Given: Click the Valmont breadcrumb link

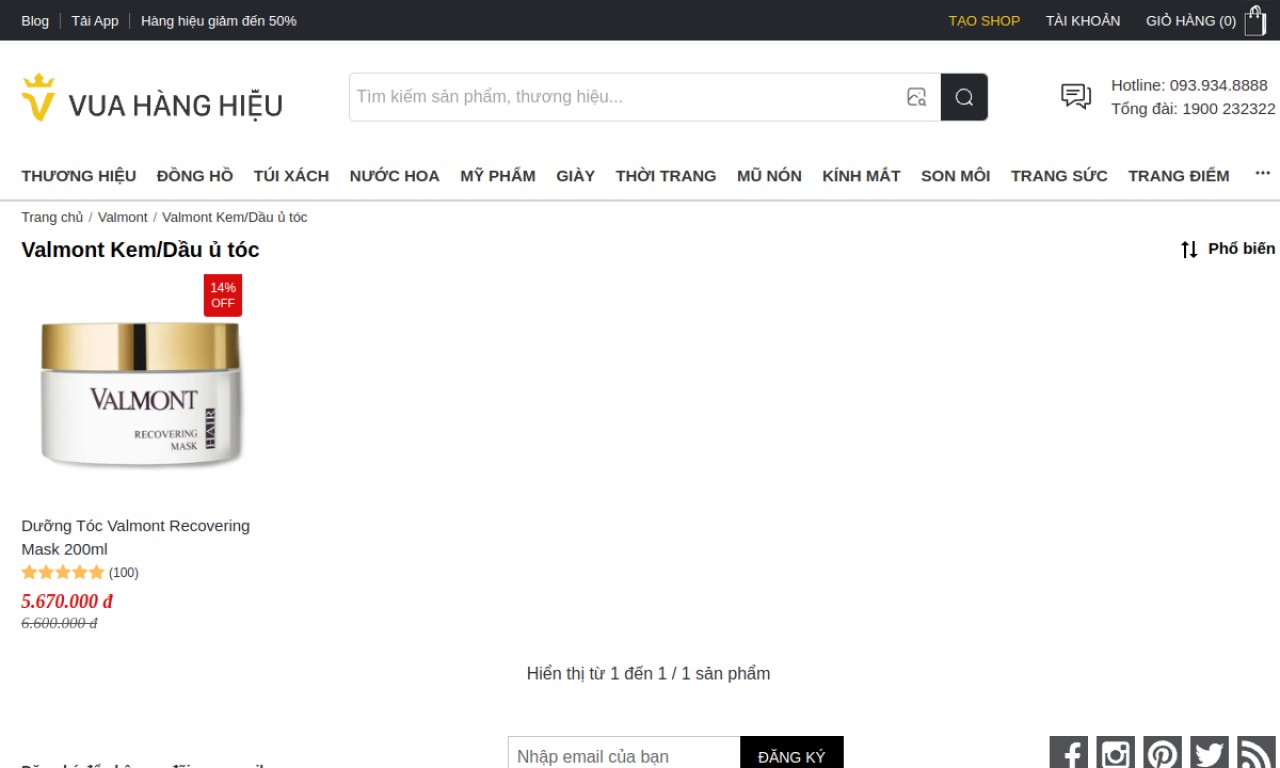Looking at the screenshot, I should tap(122, 217).
